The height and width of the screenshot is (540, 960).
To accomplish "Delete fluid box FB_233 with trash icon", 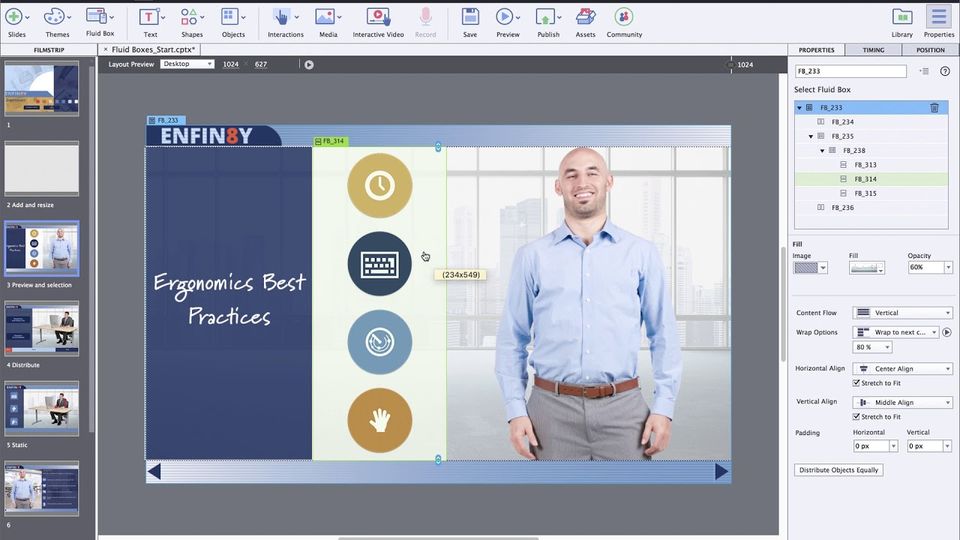I will [934, 108].
